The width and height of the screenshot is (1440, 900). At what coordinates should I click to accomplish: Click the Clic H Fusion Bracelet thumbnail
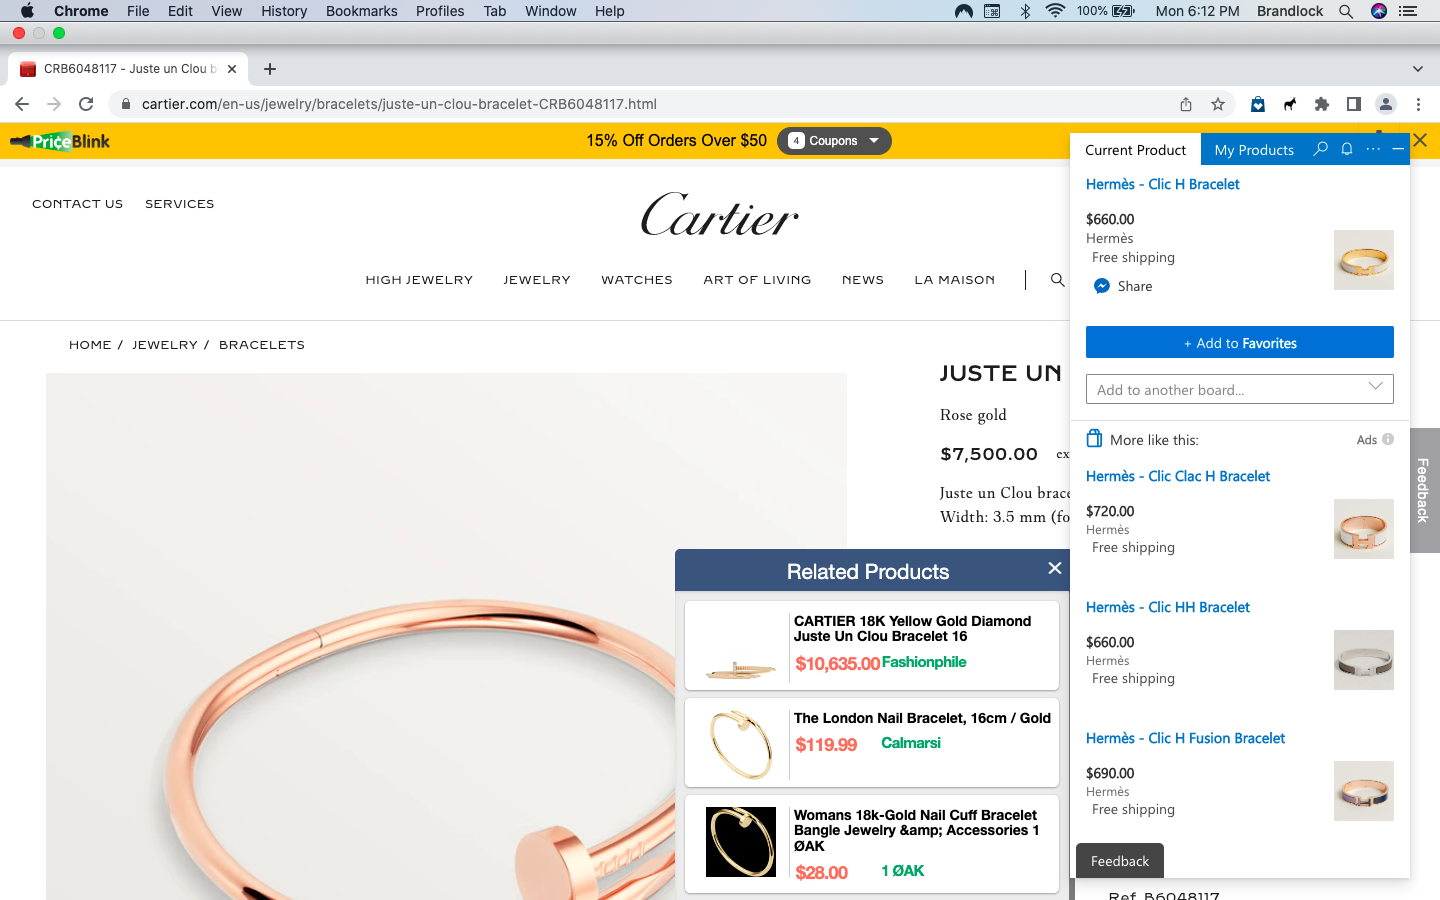pyautogui.click(x=1364, y=791)
